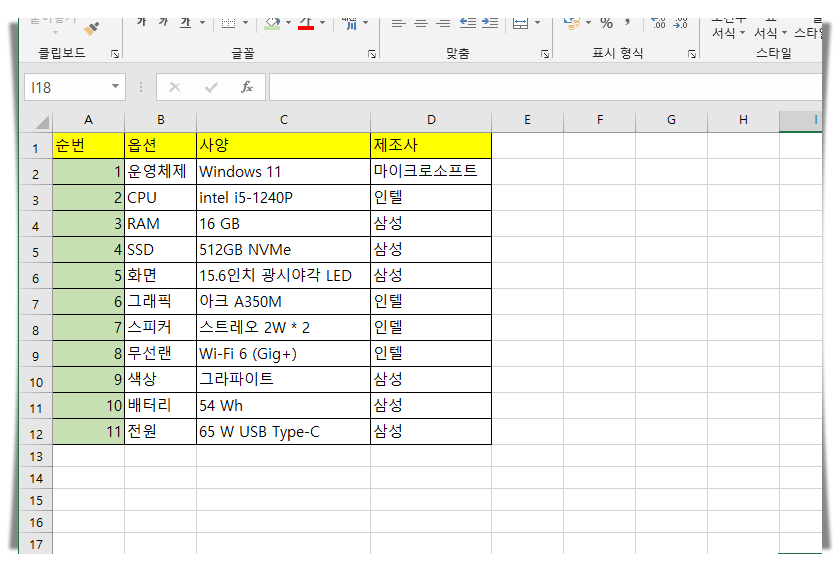Open the underline style dropdown arrow

tap(202, 22)
